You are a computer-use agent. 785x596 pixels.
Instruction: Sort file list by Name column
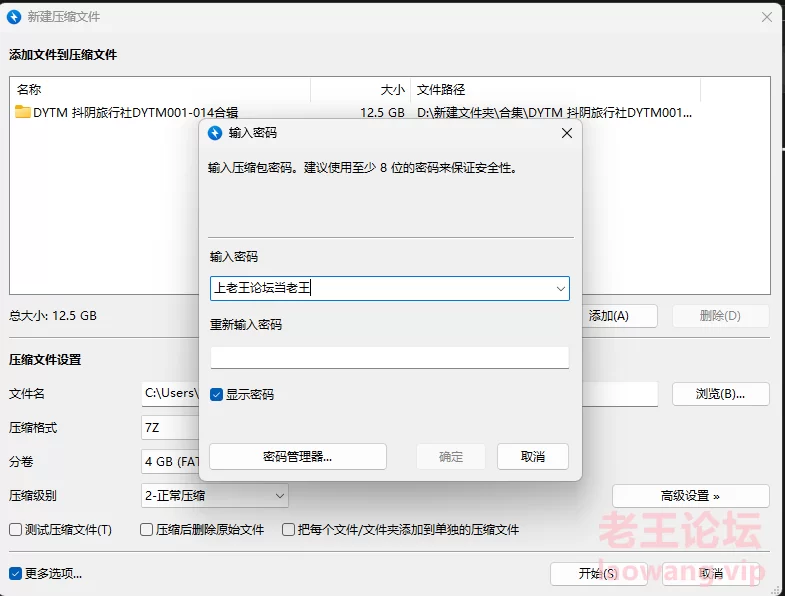pos(160,90)
